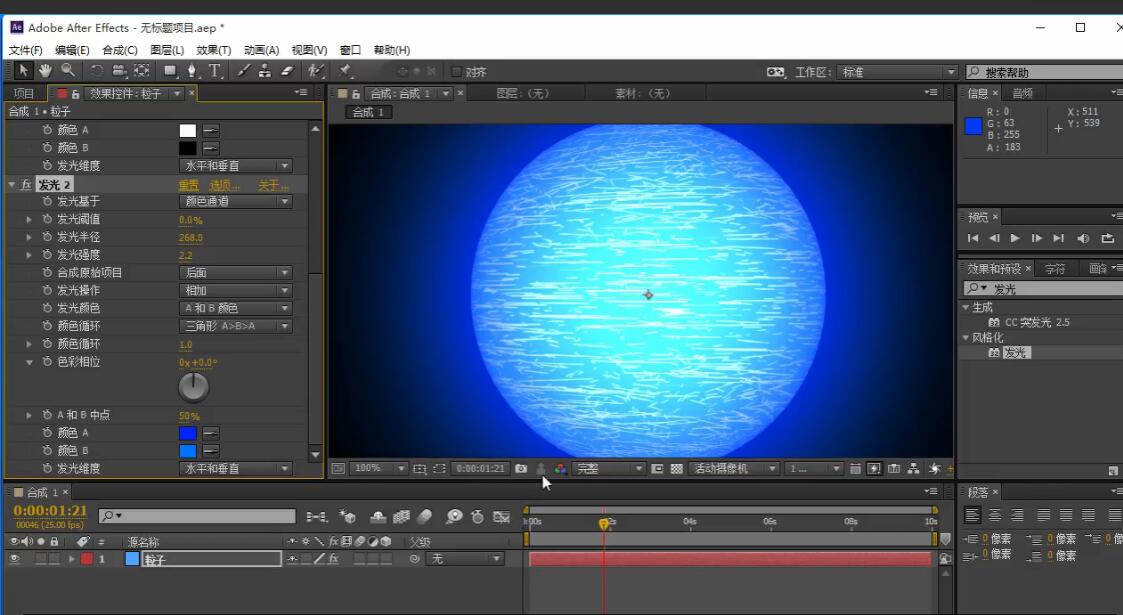The image size is (1123, 615).
Task: Open the 发光基于 dropdown
Action: point(236,201)
